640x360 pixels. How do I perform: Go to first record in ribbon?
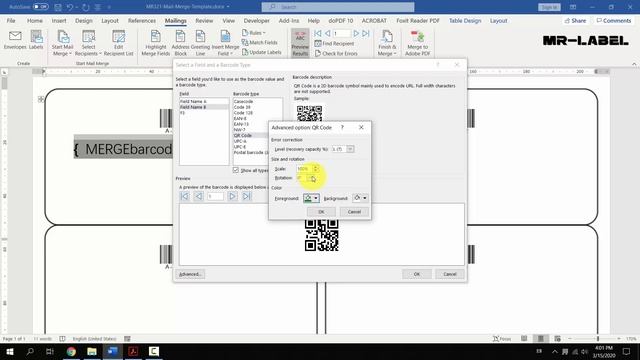point(318,33)
